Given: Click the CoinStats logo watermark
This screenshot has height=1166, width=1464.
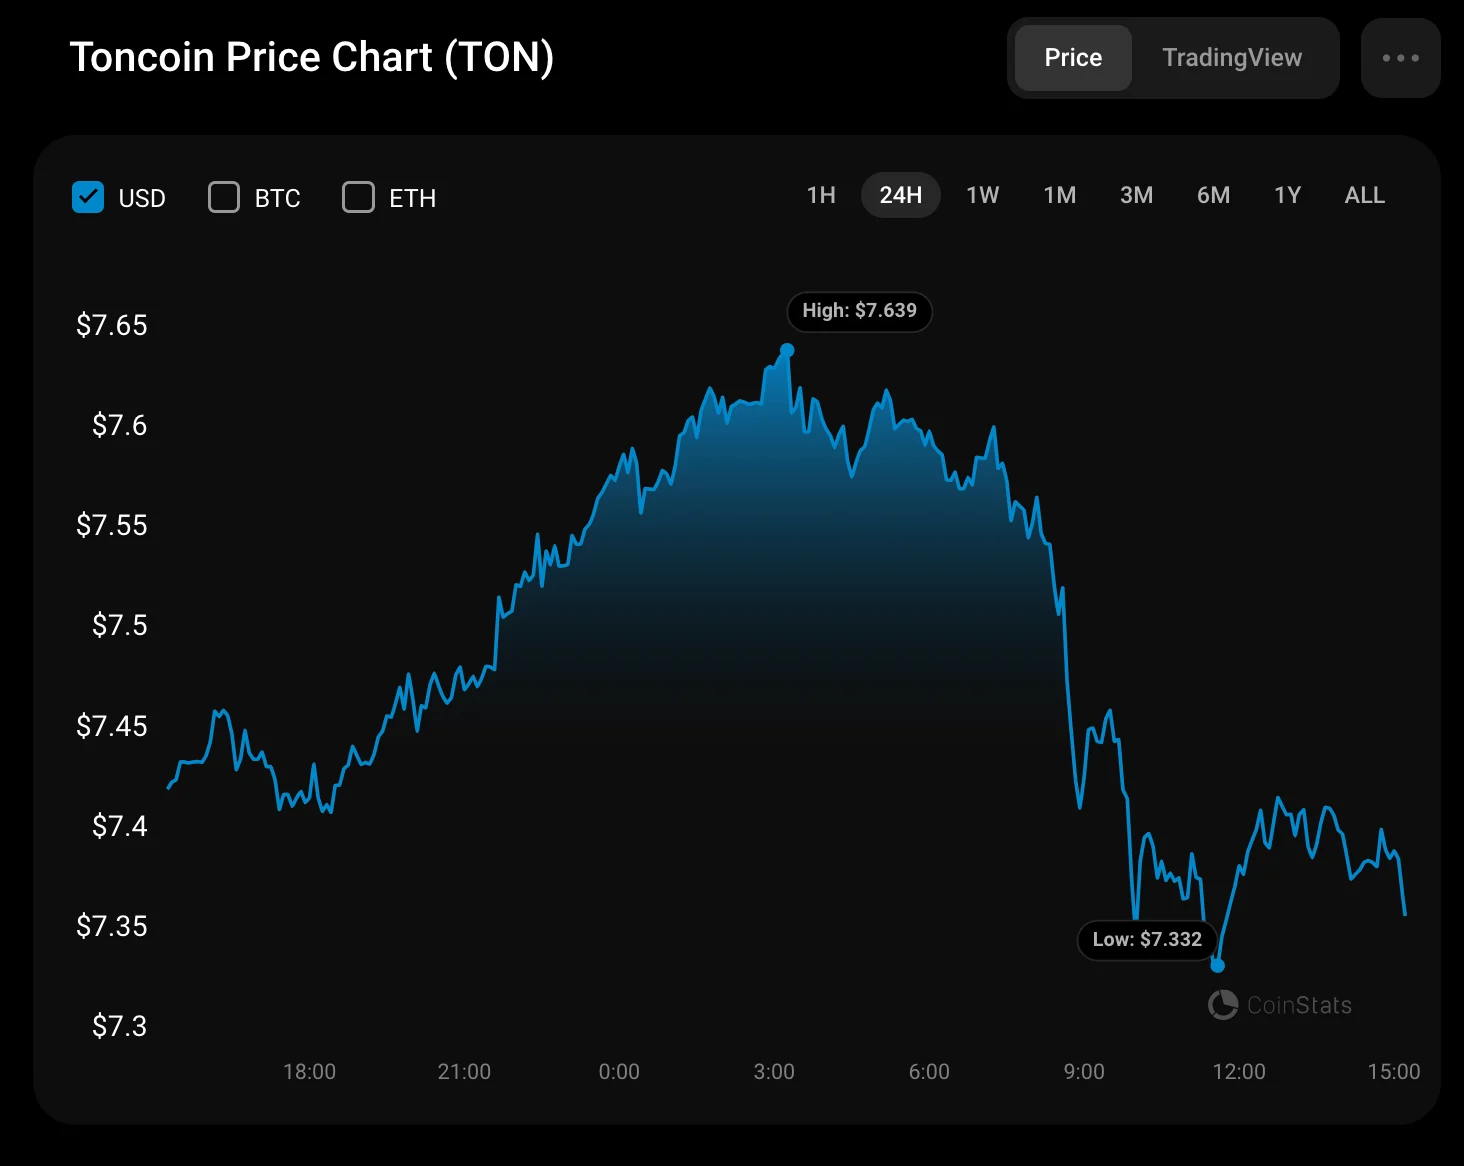Looking at the screenshot, I should [1280, 1005].
